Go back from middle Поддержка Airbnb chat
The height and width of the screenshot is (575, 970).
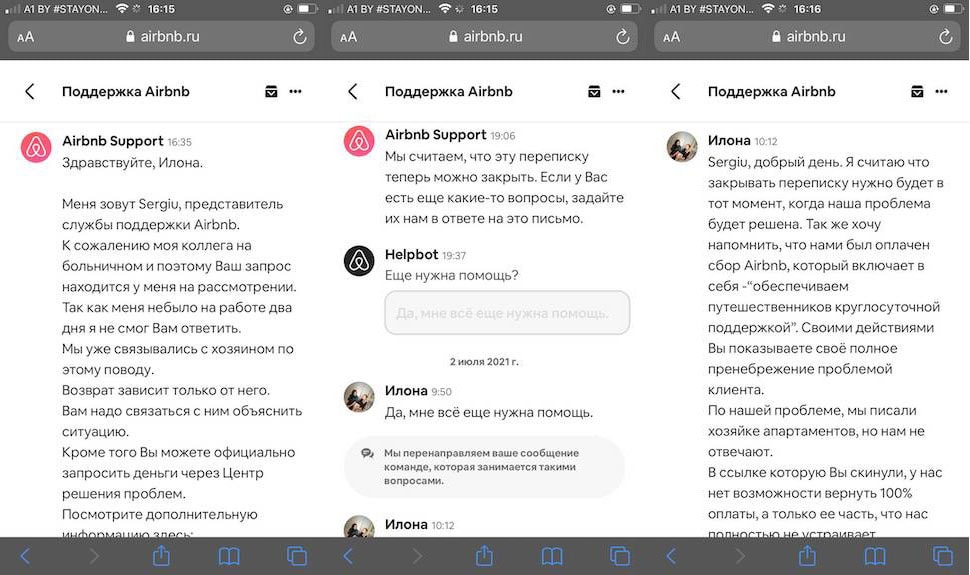[x=353, y=92]
